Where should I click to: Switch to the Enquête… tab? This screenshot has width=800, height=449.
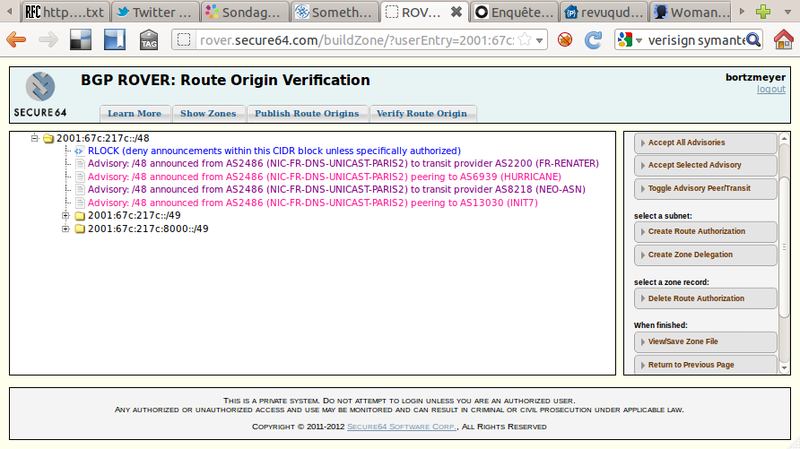coord(514,12)
